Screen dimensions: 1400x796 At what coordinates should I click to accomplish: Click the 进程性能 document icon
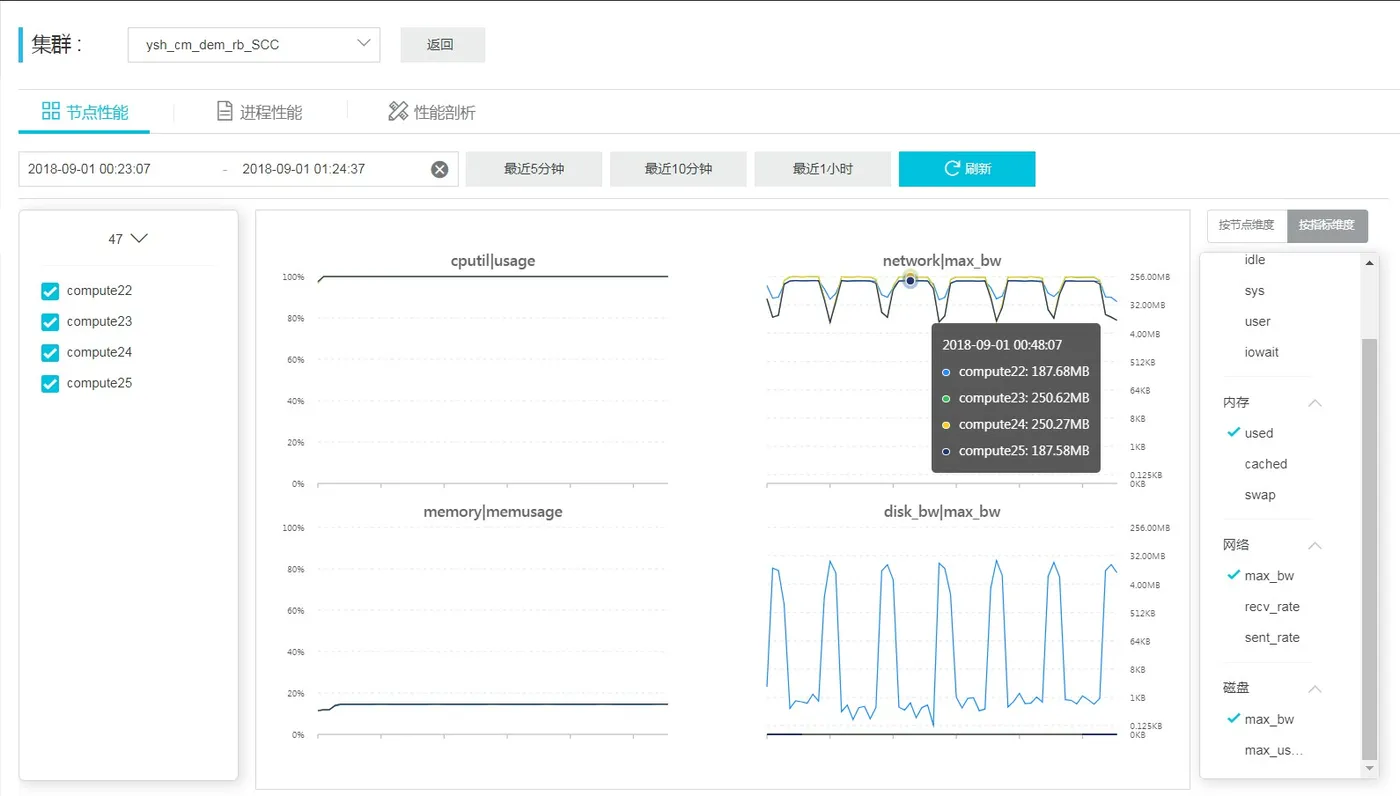[x=225, y=111]
